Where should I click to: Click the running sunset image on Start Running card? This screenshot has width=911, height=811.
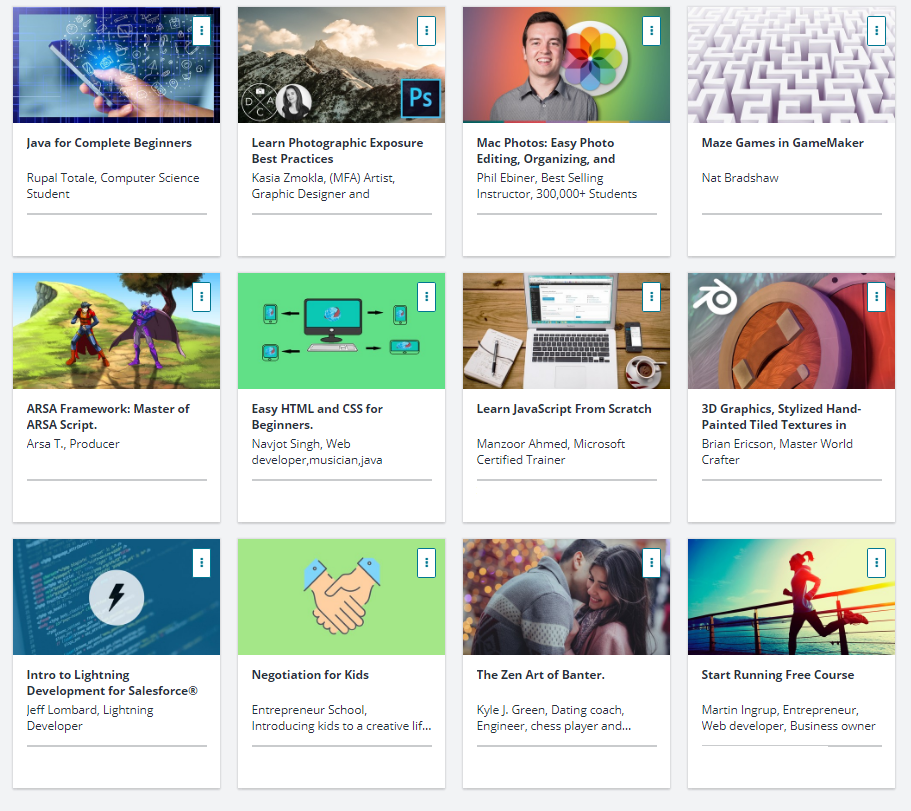coord(791,597)
